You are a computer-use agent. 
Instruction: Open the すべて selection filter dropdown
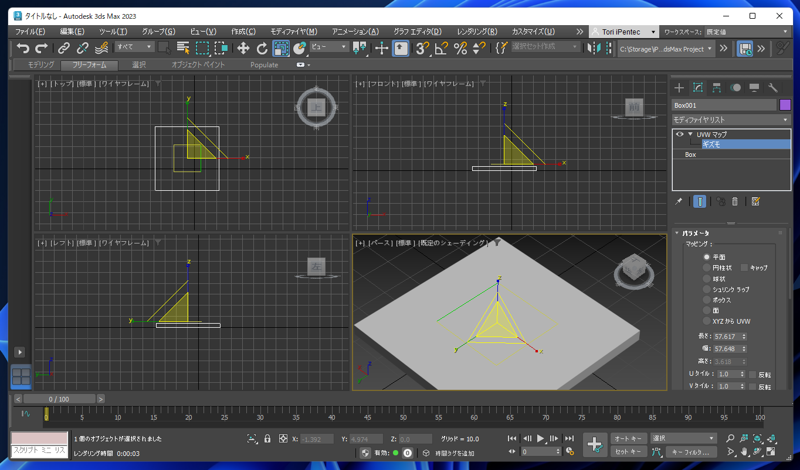(x=134, y=47)
